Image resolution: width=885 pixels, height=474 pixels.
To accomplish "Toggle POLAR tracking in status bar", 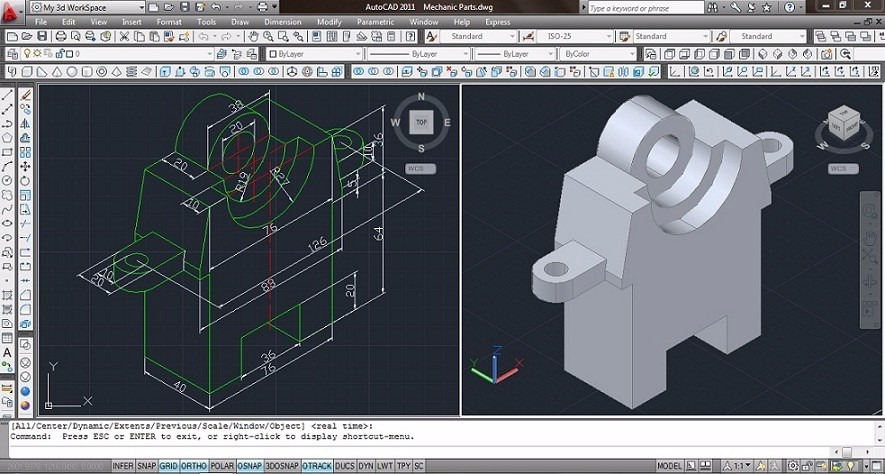I will pos(222,466).
